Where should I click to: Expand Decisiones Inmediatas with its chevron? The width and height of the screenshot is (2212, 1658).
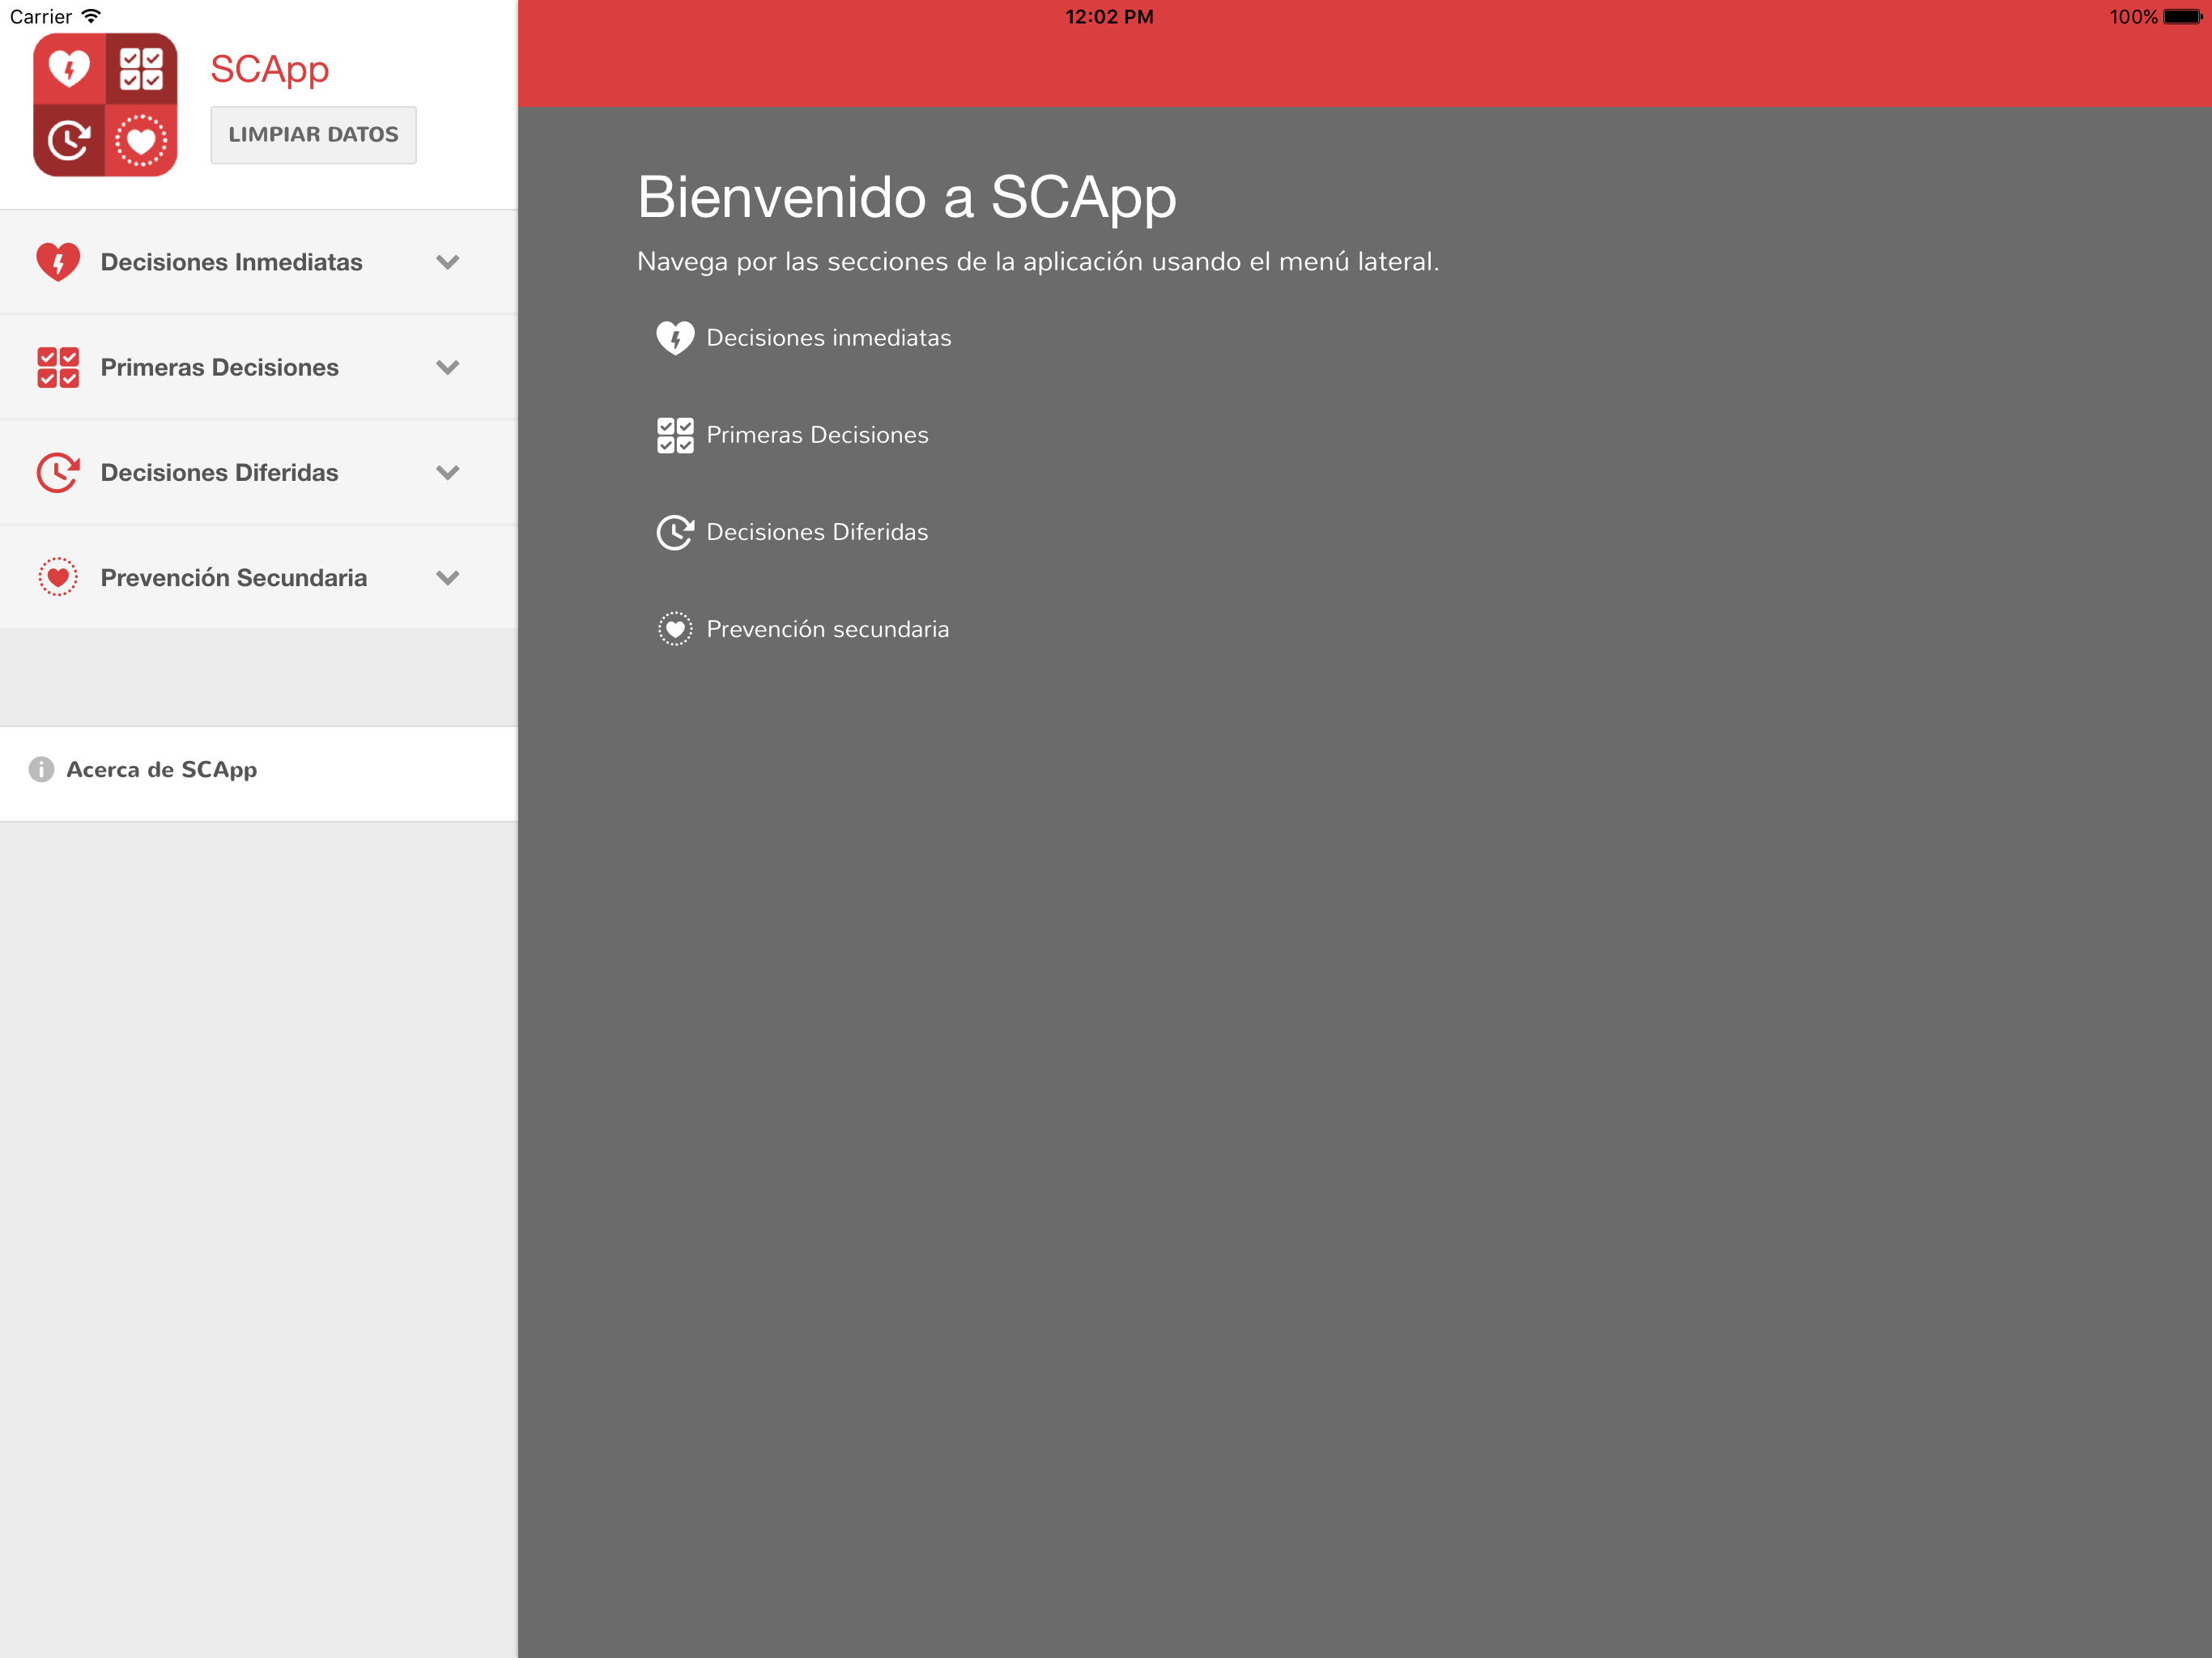point(447,262)
